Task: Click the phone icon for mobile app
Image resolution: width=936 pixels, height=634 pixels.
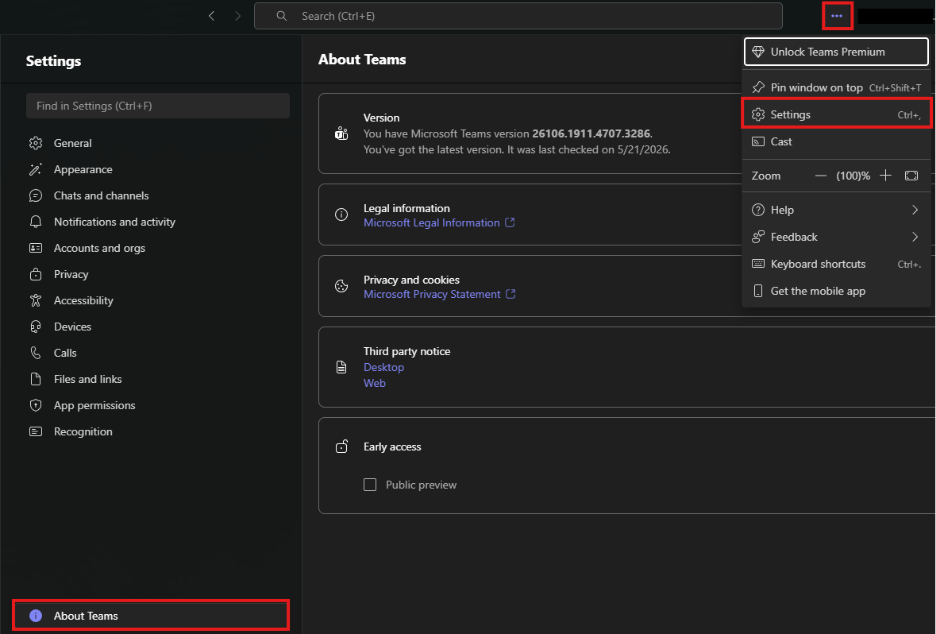Action: click(758, 291)
